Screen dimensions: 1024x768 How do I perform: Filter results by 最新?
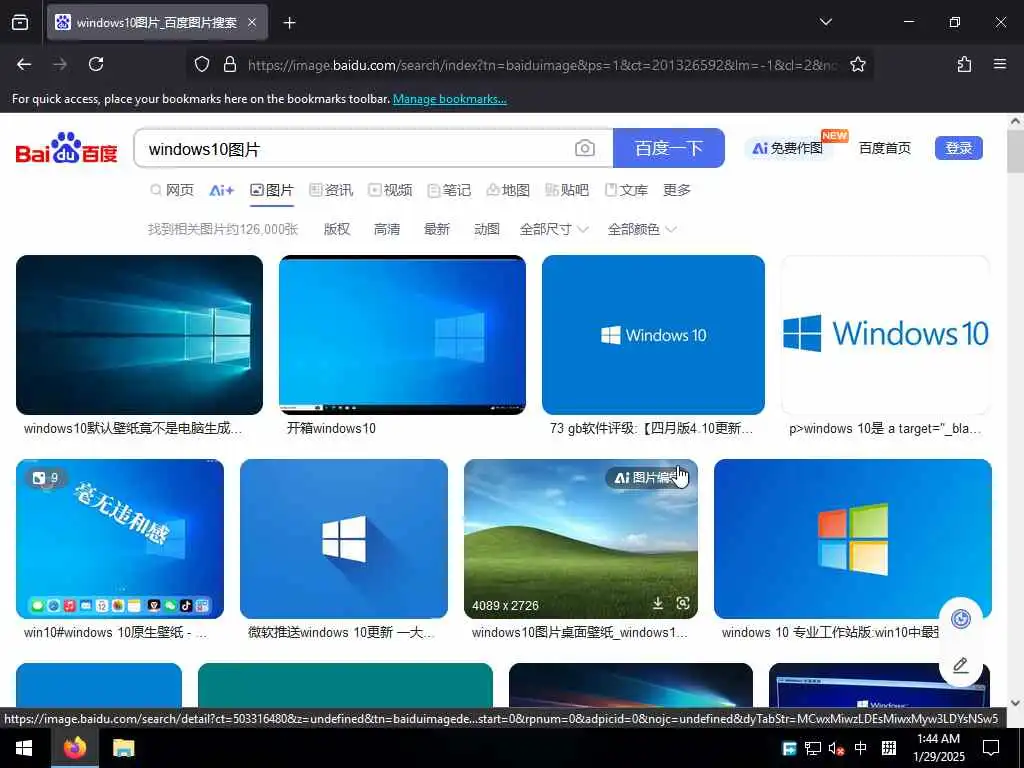[437, 229]
